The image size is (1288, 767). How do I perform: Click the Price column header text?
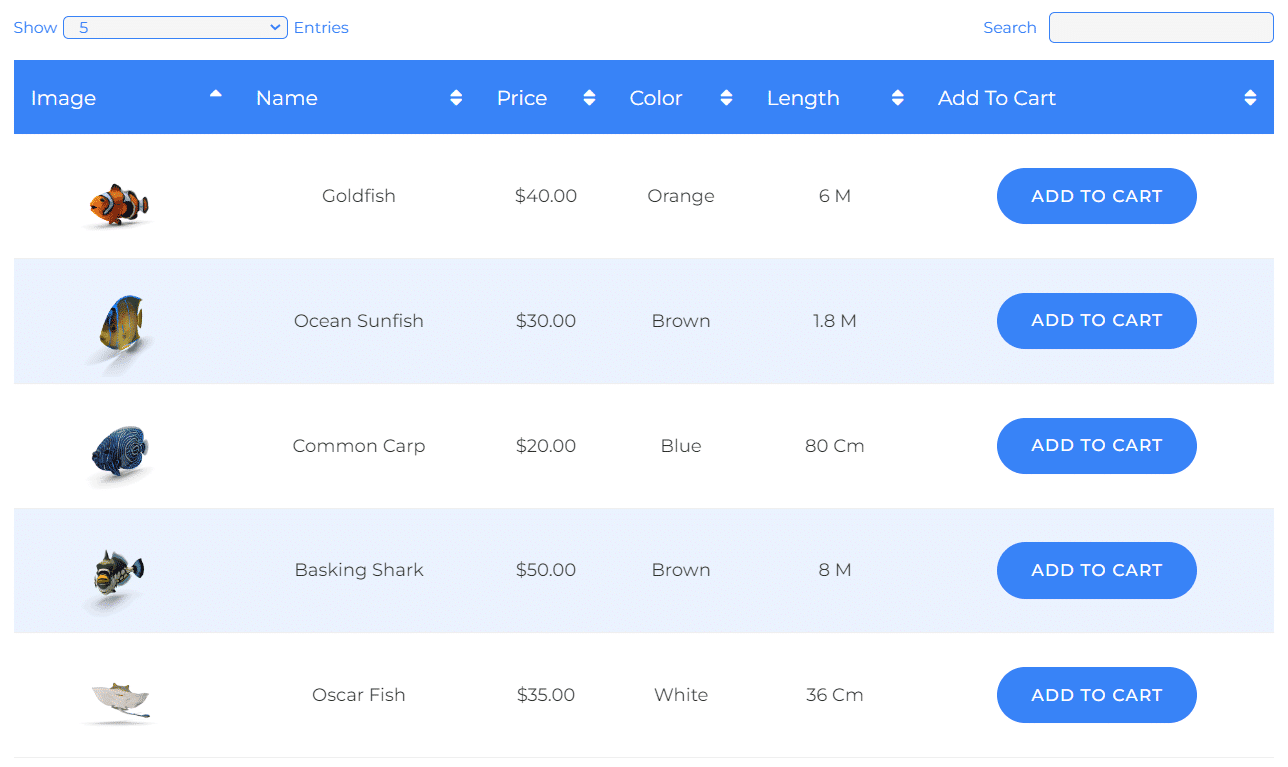point(522,98)
